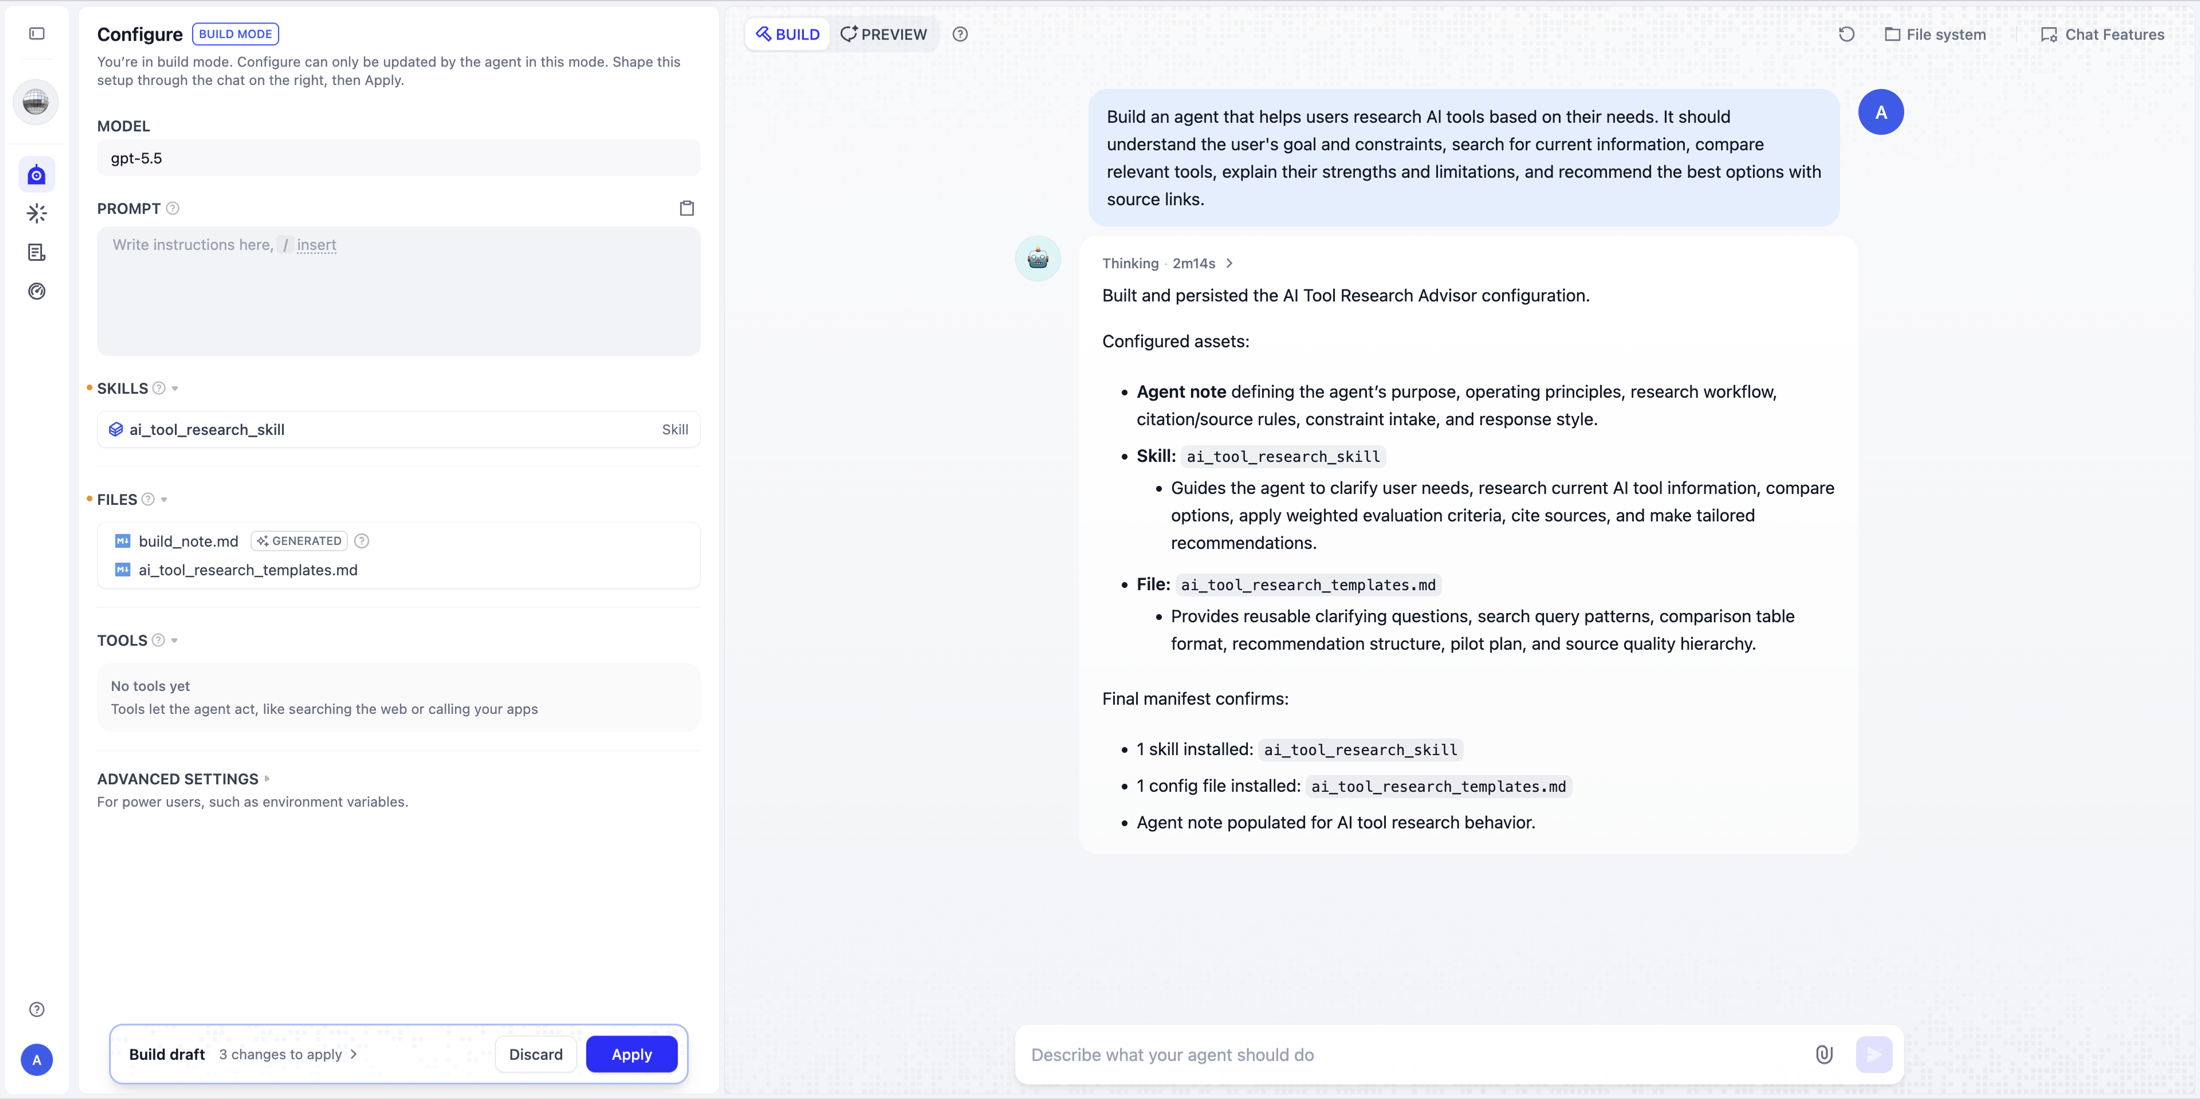The image size is (2200, 1099).
Task: Expand the Skills section arrow
Action: click(x=175, y=389)
